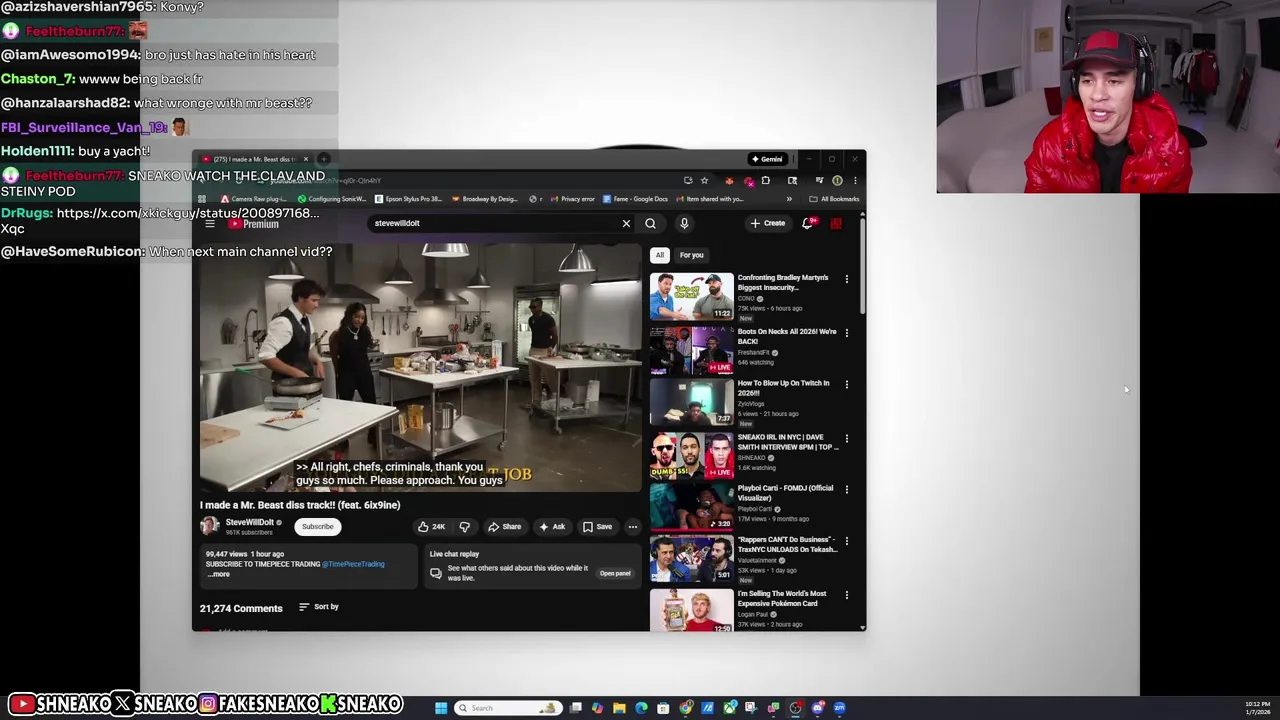The image size is (1280, 720).
Task: Open Camera Raw plug-in bookmark
Action: pyautogui.click(x=254, y=199)
